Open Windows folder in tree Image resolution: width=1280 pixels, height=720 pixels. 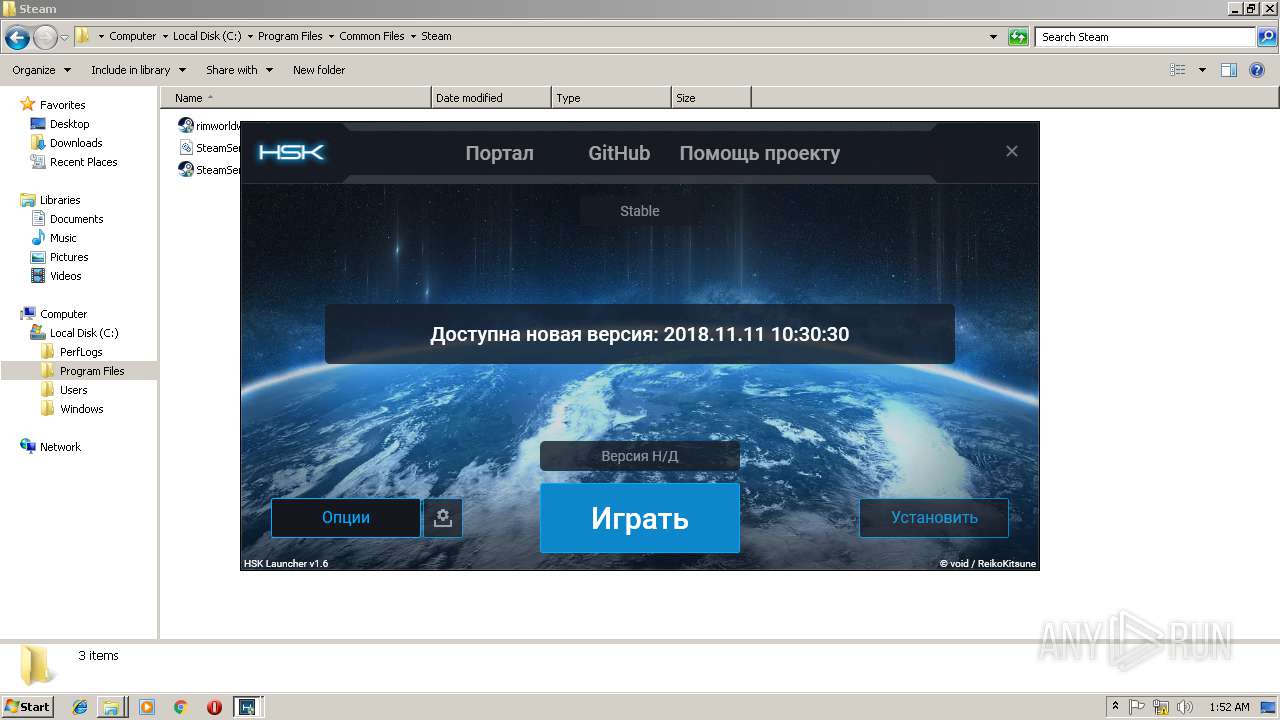click(81, 409)
